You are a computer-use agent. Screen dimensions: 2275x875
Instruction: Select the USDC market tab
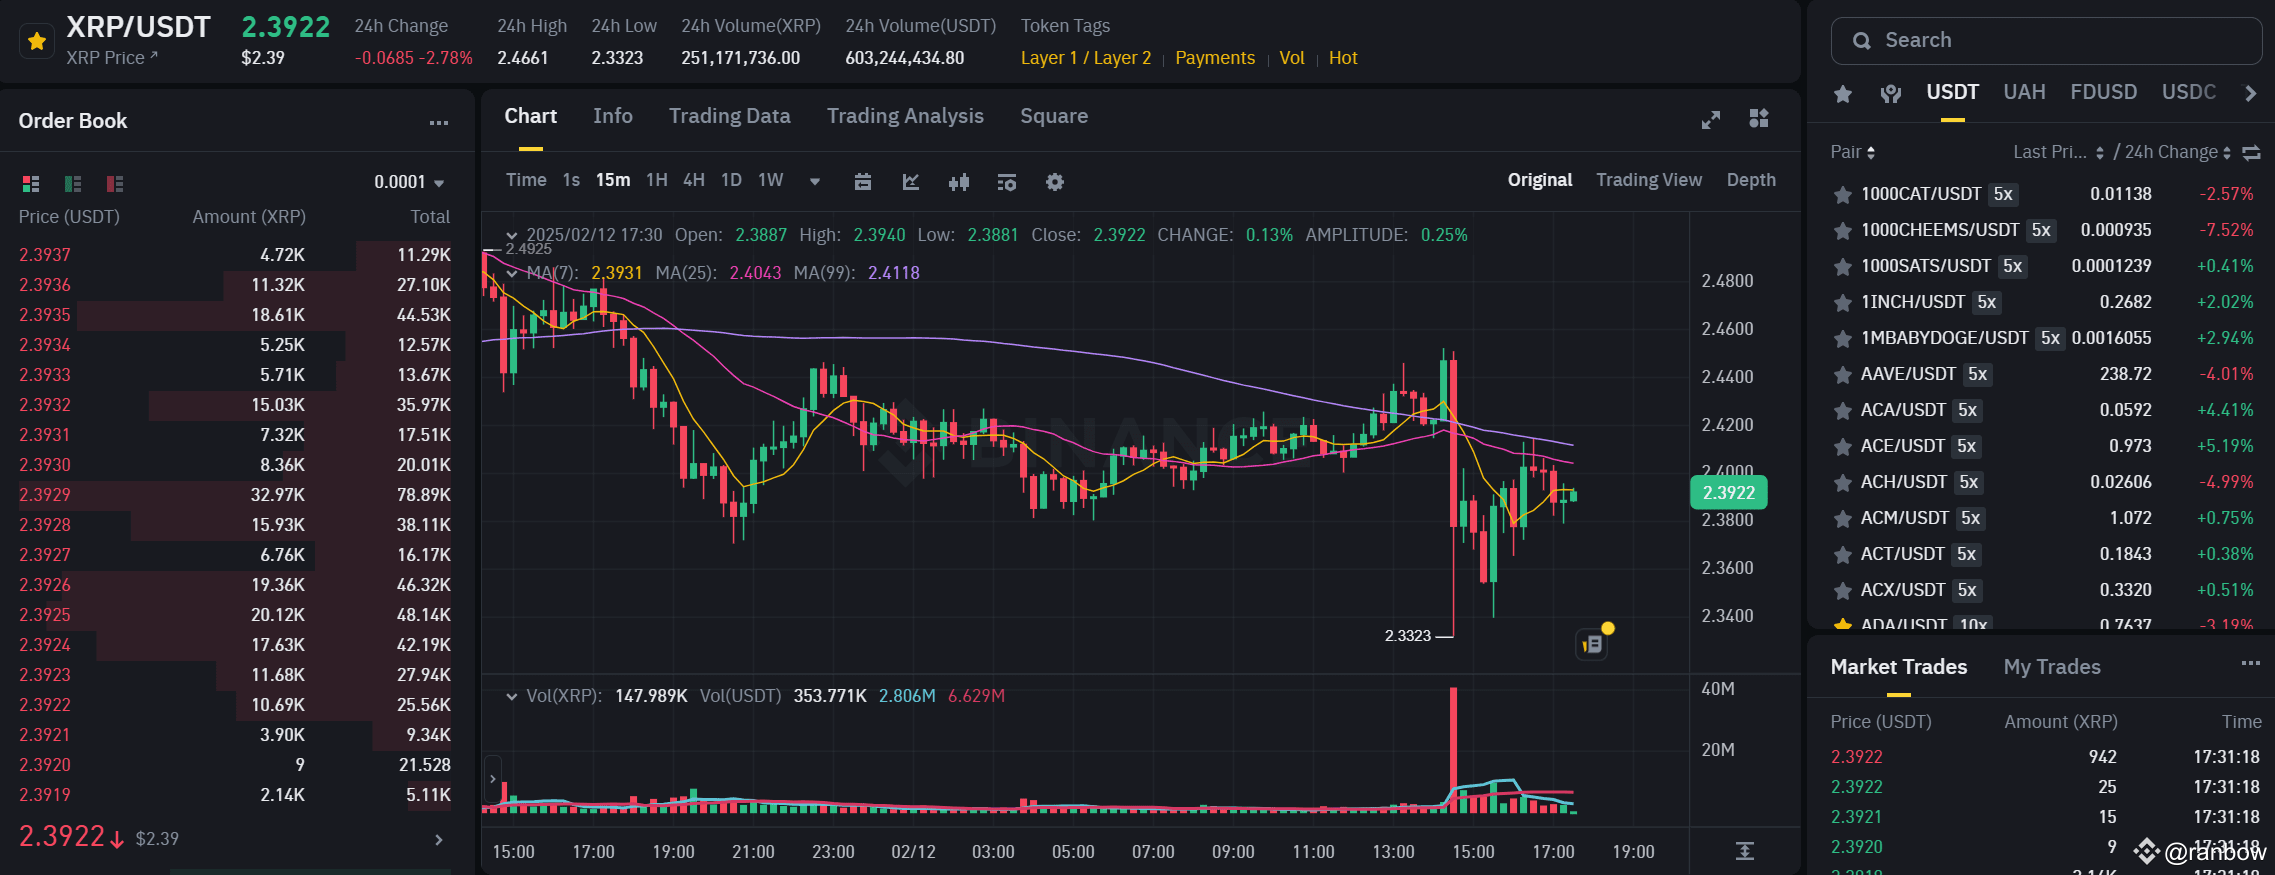coord(2189,92)
